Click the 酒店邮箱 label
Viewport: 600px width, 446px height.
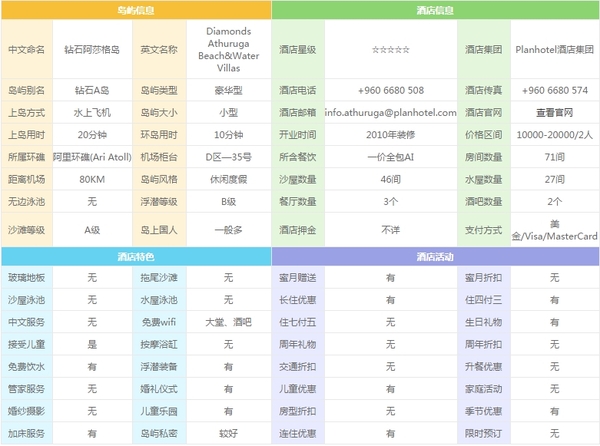tap(298, 112)
